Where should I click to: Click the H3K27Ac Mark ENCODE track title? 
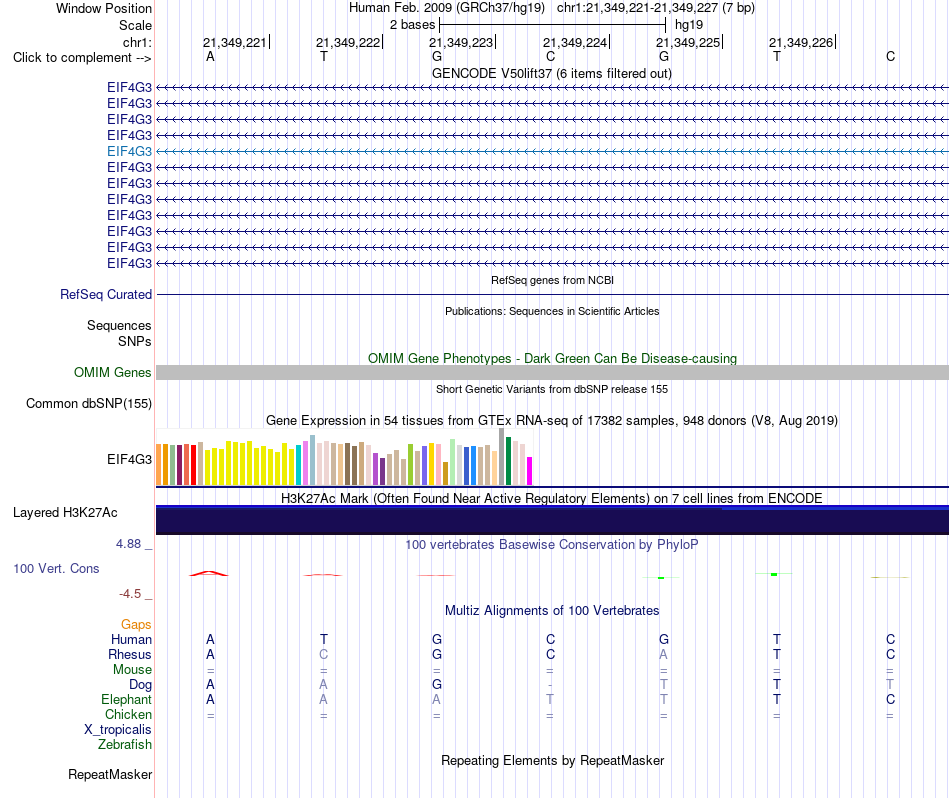[552, 499]
